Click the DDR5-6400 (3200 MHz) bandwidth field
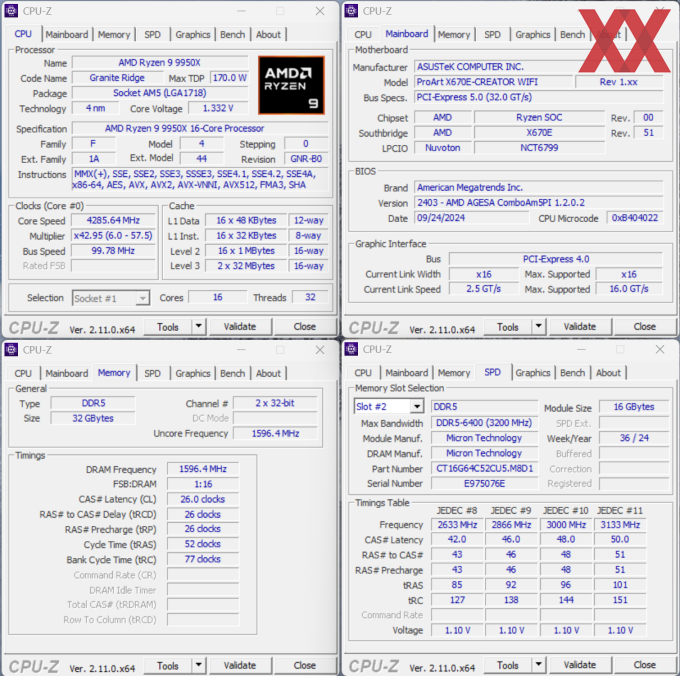 pyautogui.click(x=484, y=423)
